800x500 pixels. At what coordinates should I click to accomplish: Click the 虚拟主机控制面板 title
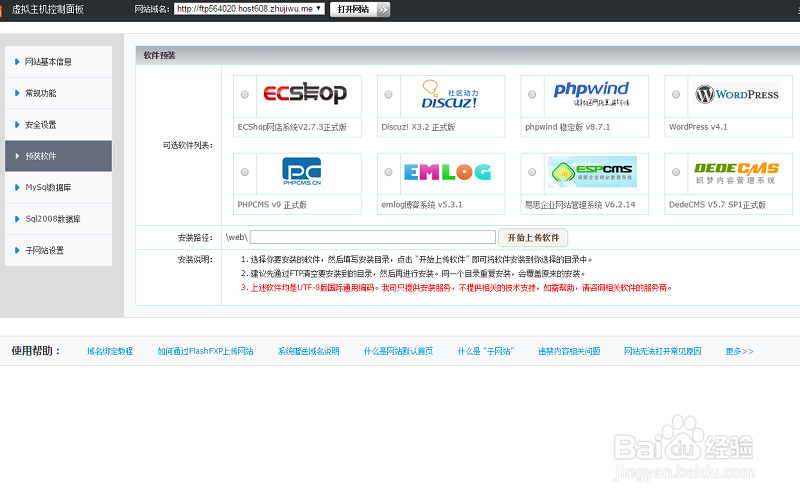(47, 9)
